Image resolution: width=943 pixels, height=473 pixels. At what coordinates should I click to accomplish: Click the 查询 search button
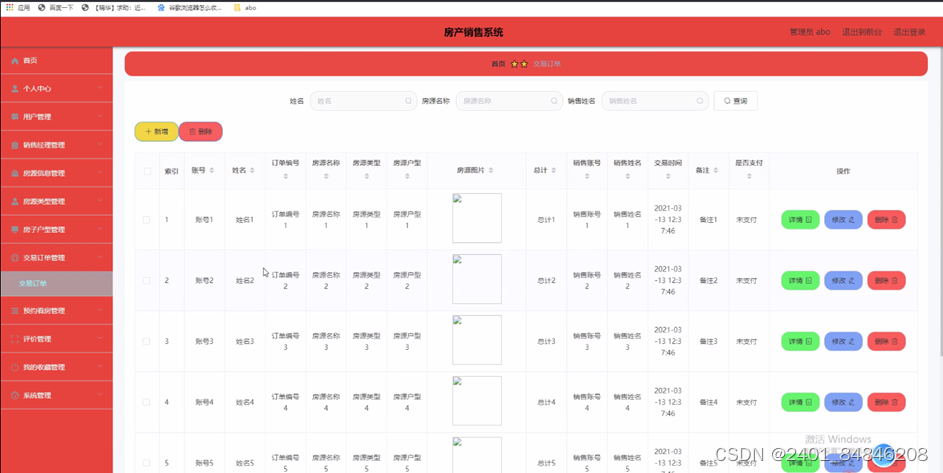(x=736, y=101)
